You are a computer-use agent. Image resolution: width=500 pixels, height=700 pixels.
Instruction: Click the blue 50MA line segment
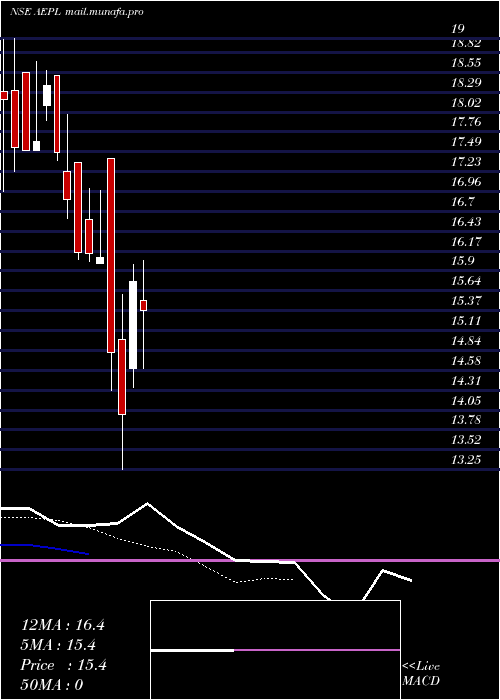(x=45, y=549)
